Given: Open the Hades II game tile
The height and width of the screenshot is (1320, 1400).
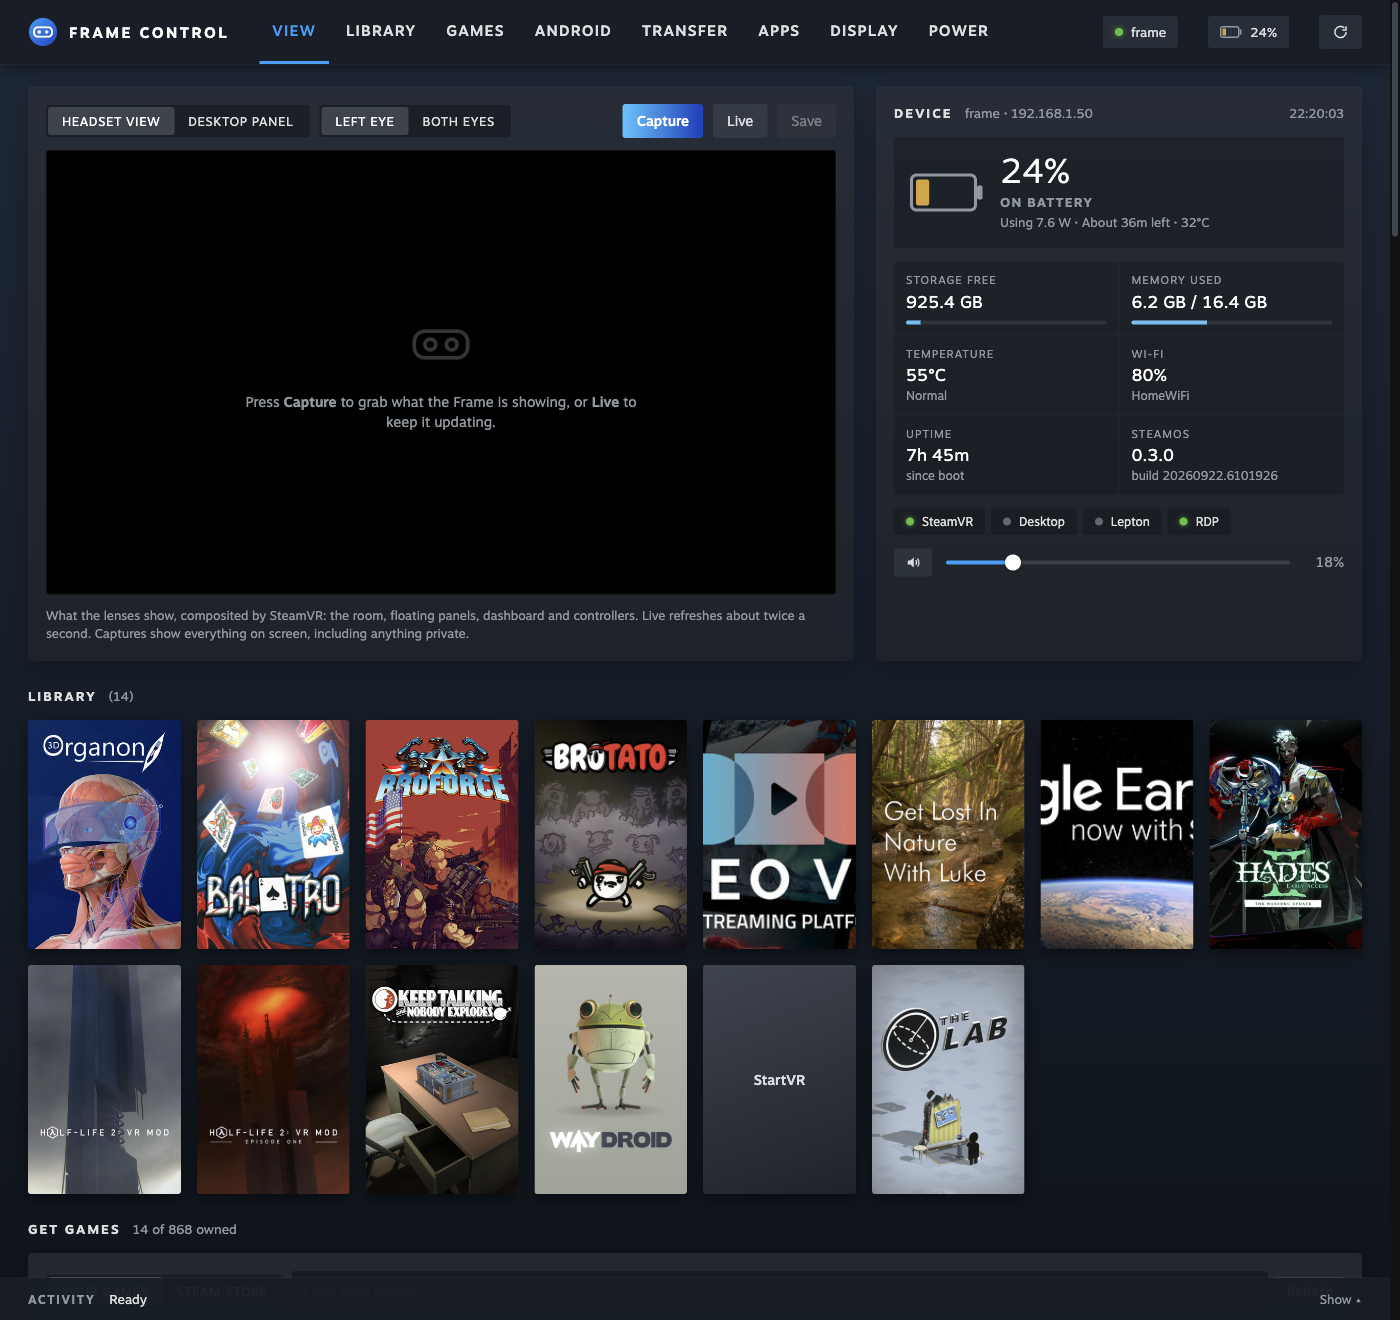Looking at the screenshot, I should click(1285, 834).
